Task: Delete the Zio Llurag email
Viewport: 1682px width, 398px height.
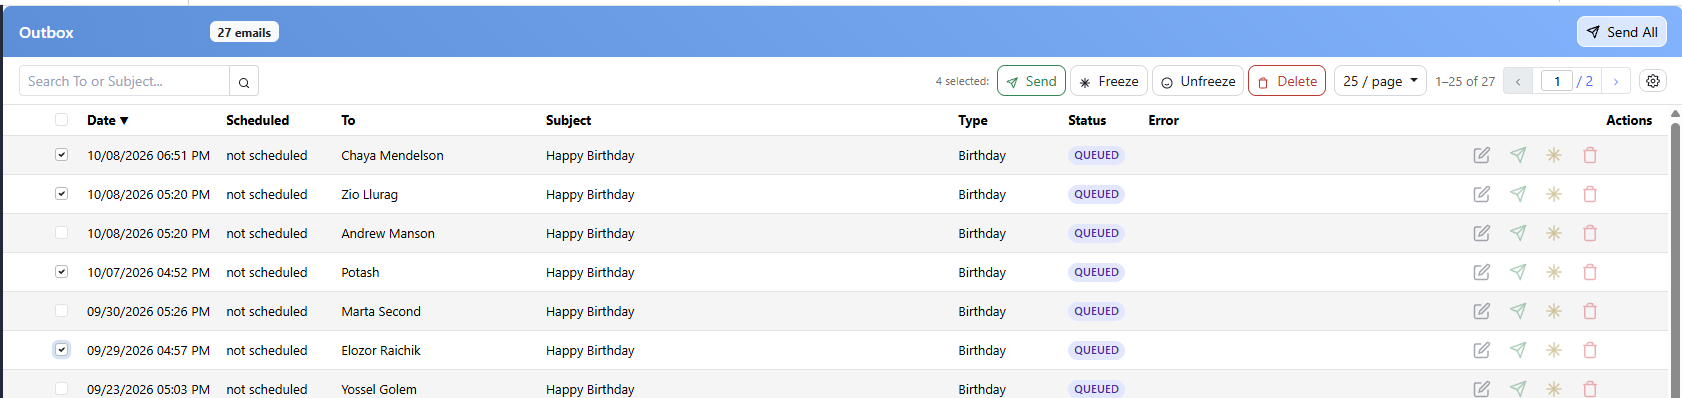Action: 1590,194
